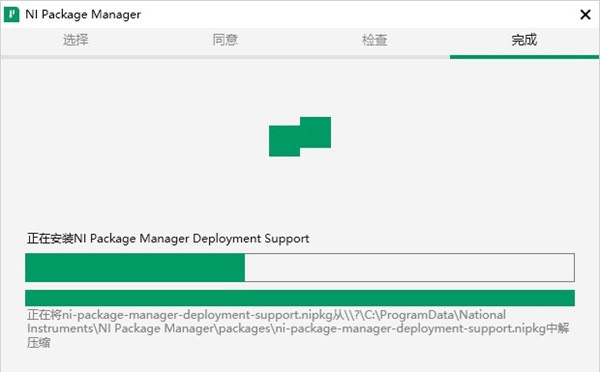This screenshot has height=372, width=600.
Task: Click the gray indicator line under 检查
Action: click(x=375, y=57)
